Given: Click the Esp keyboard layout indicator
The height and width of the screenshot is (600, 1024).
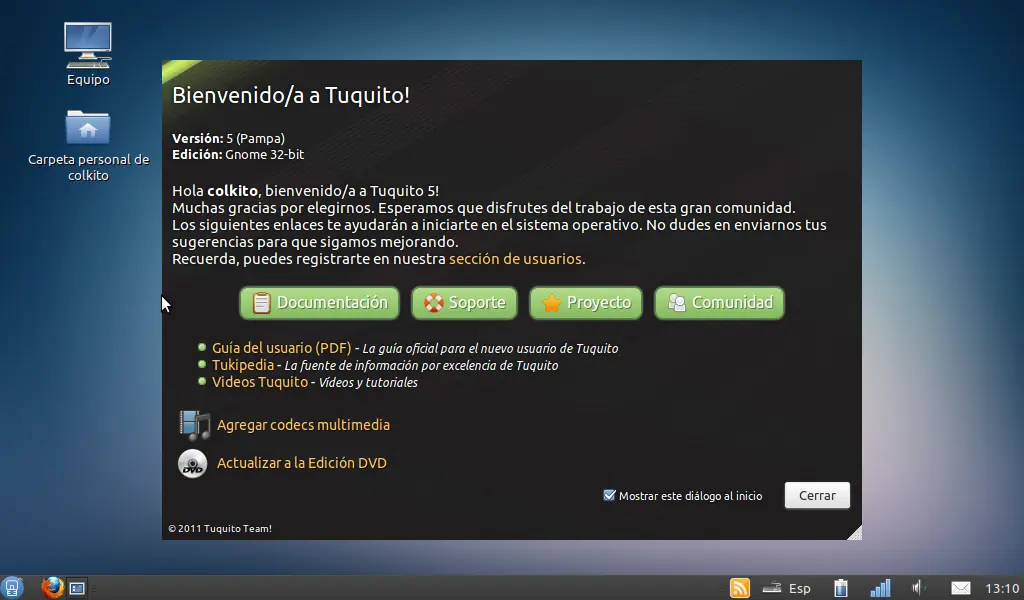Looking at the screenshot, I should pos(799,589).
